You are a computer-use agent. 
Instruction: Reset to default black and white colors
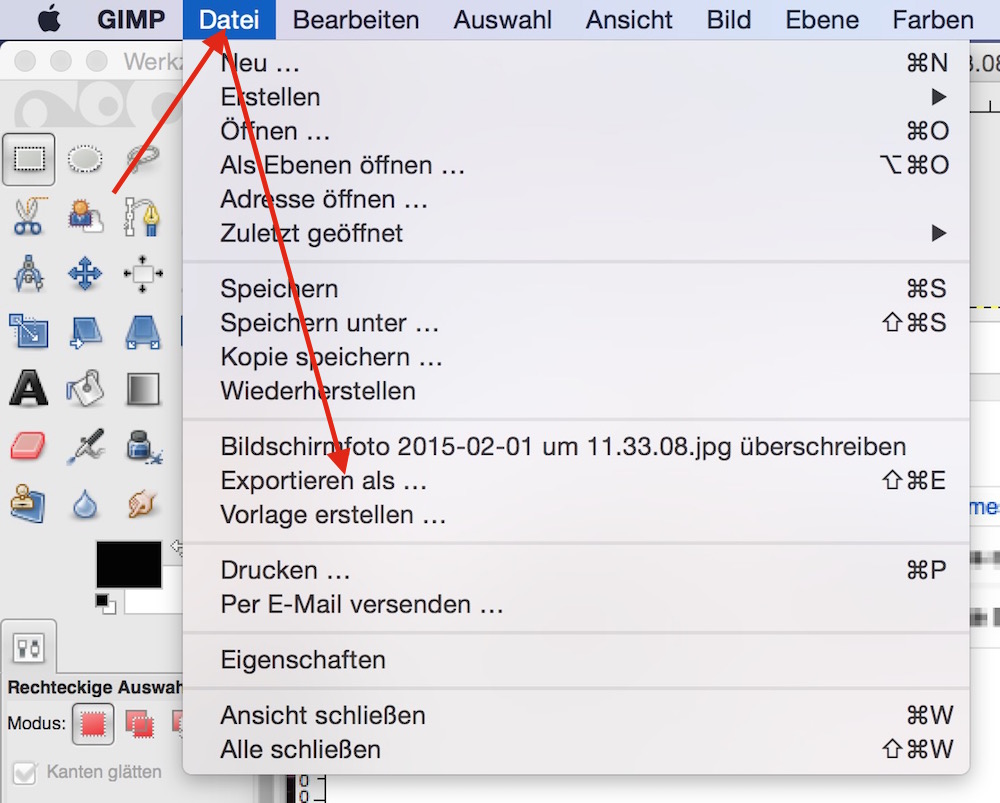(105, 603)
